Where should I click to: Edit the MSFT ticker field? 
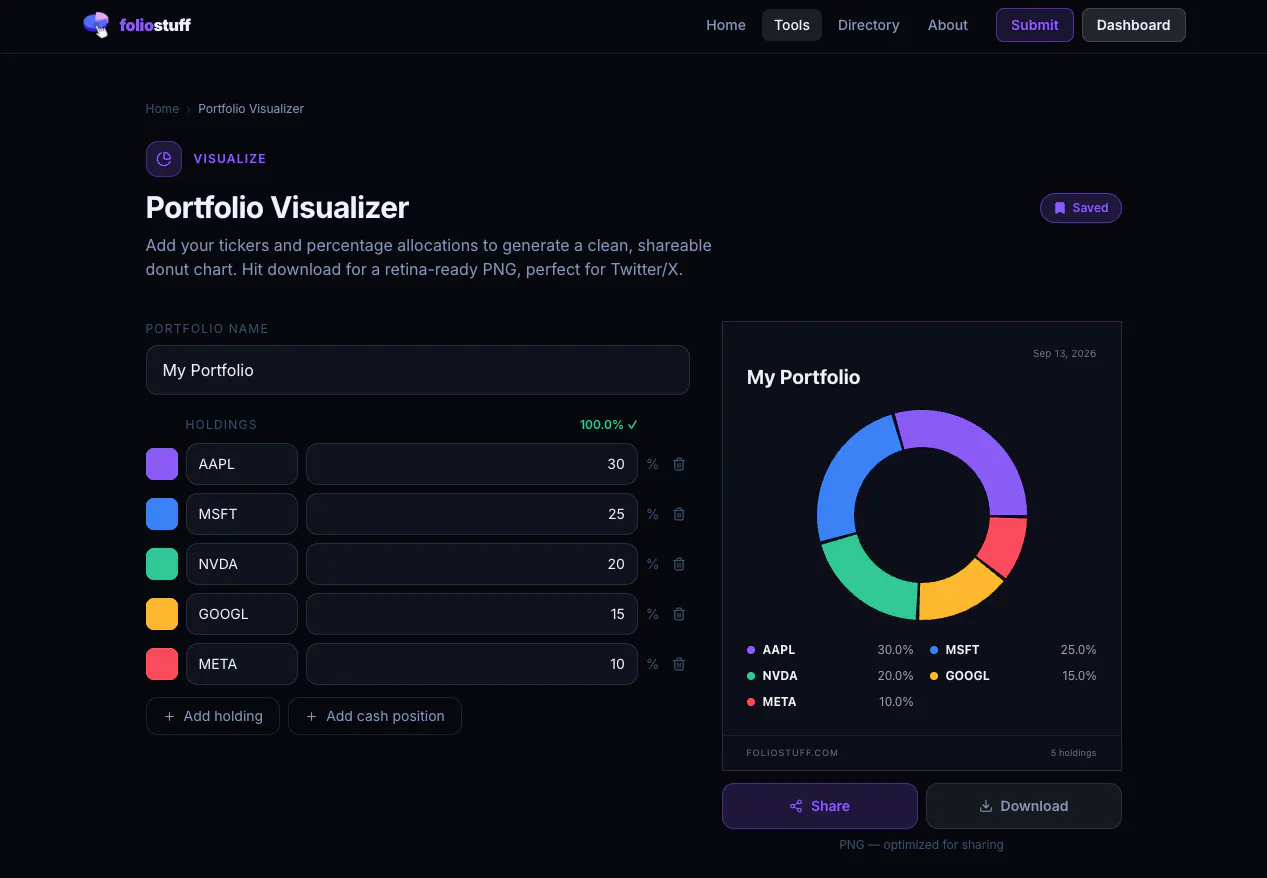(242, 514)
